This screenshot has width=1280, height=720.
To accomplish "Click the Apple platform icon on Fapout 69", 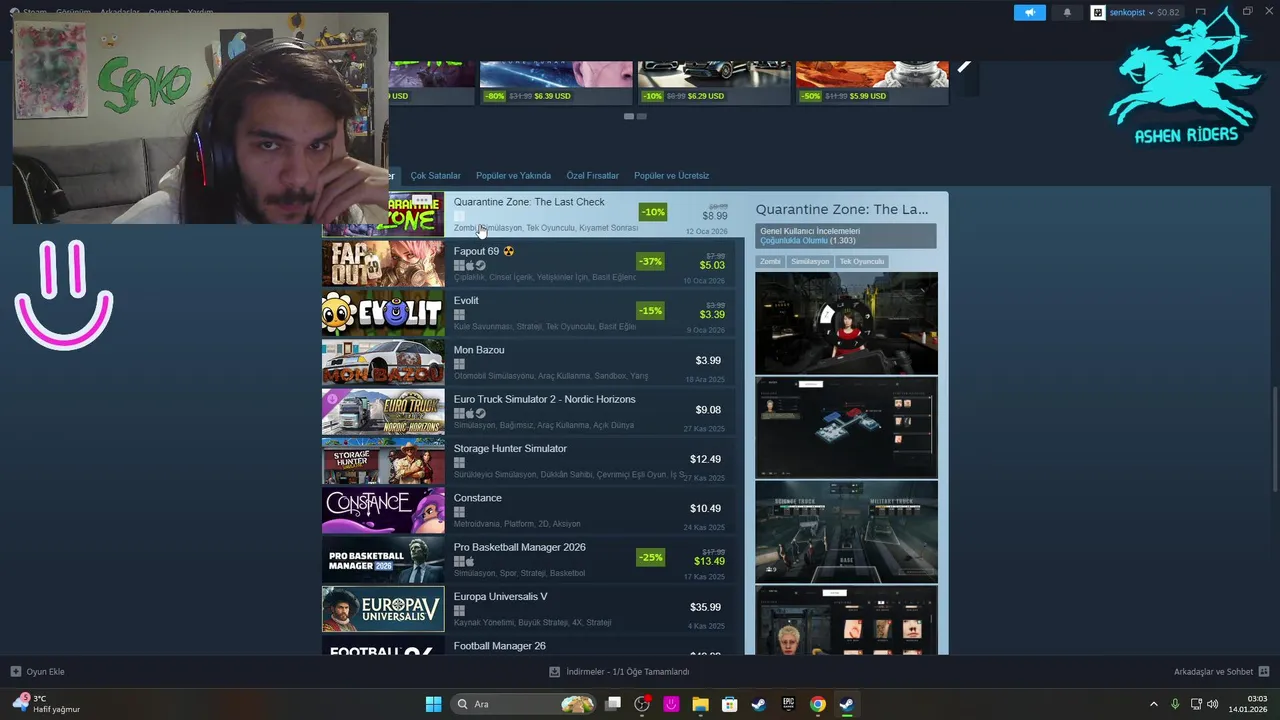I will 469,266.
